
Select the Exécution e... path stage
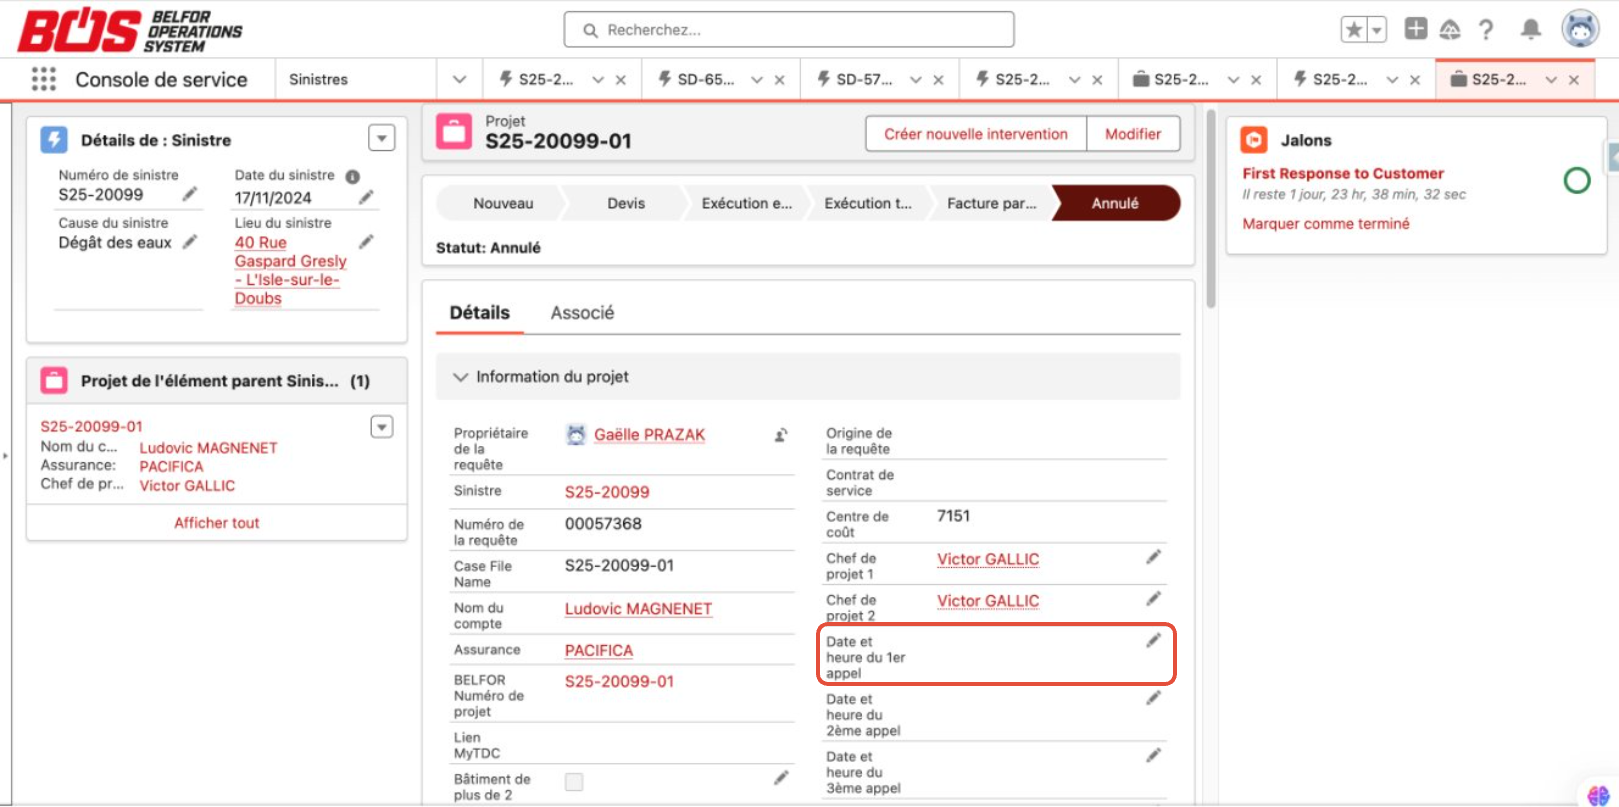747,203
